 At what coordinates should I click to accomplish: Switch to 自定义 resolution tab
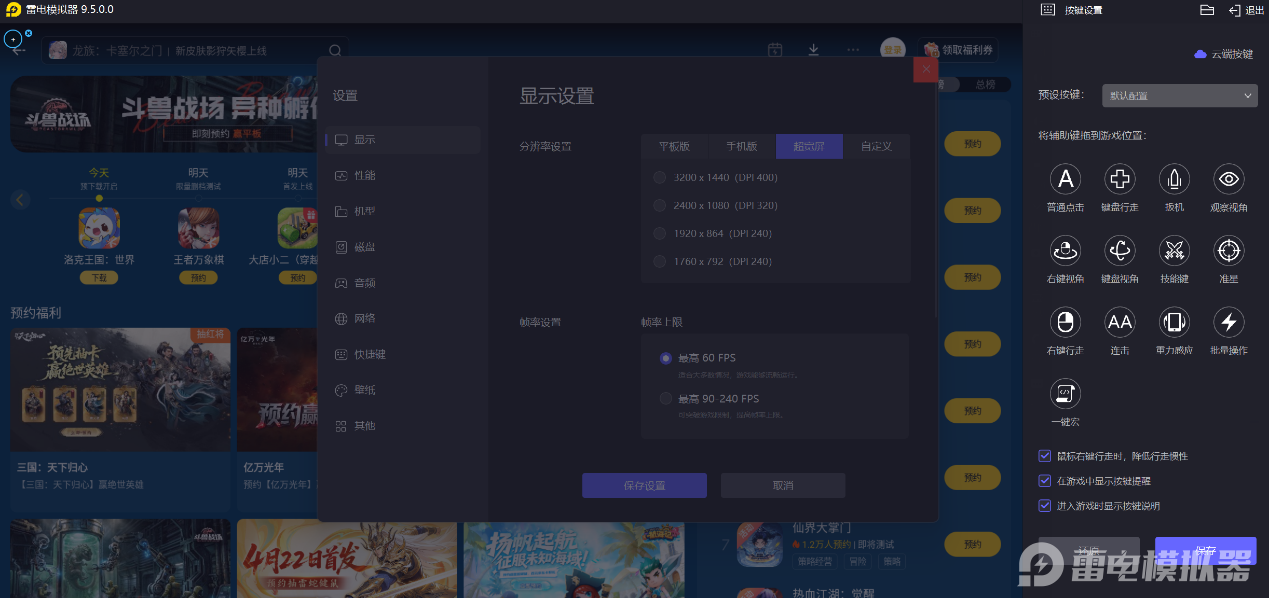click(876, 146)
